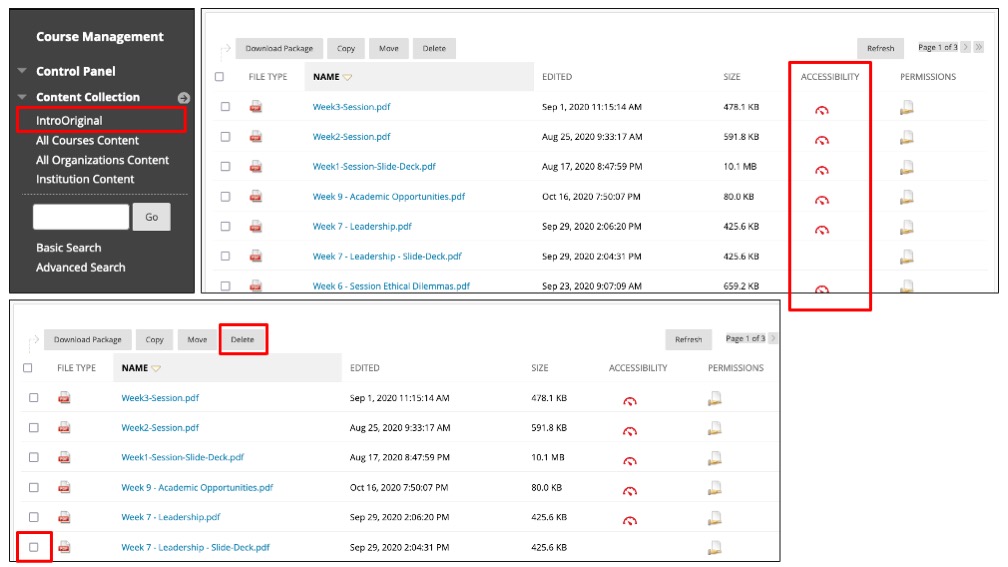Click PDF icon for Week2-Session.pdf in top list
Image resolution: width=1008 pixels, height=567 pixels.
coord(256,136)
